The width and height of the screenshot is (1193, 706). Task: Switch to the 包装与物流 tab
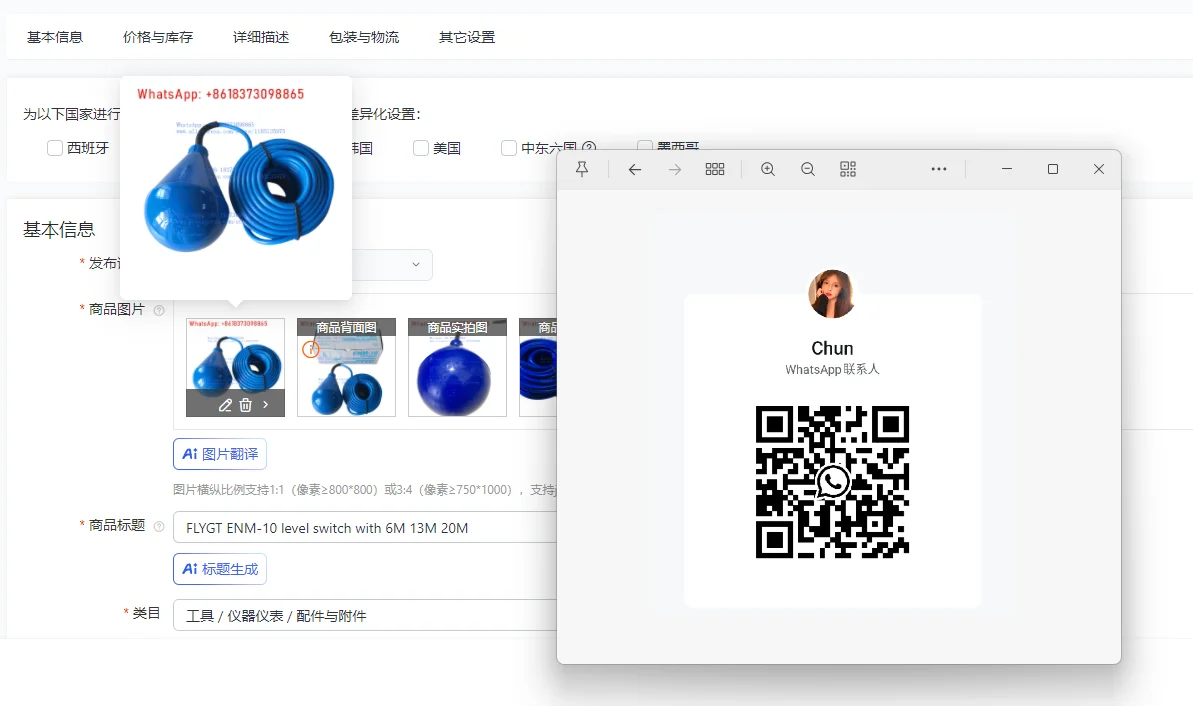[x=364, y=37]
